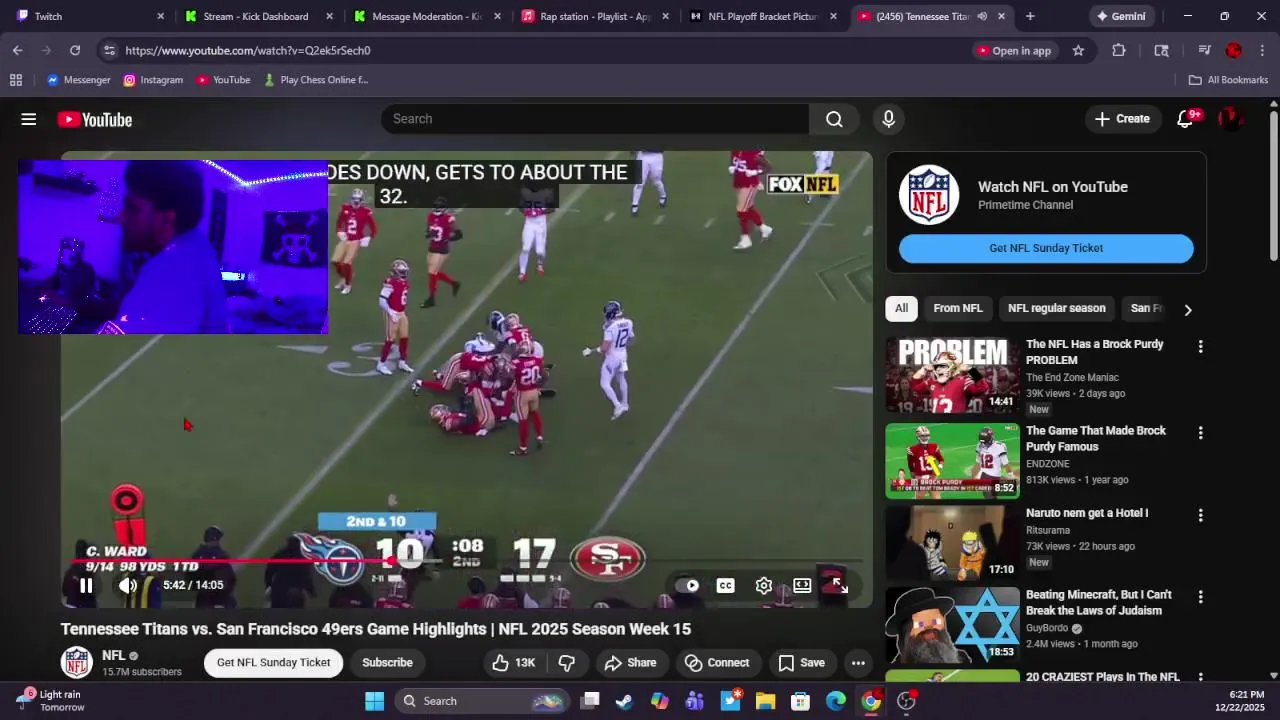Toggle closed captions CC button

pos(726,586)
